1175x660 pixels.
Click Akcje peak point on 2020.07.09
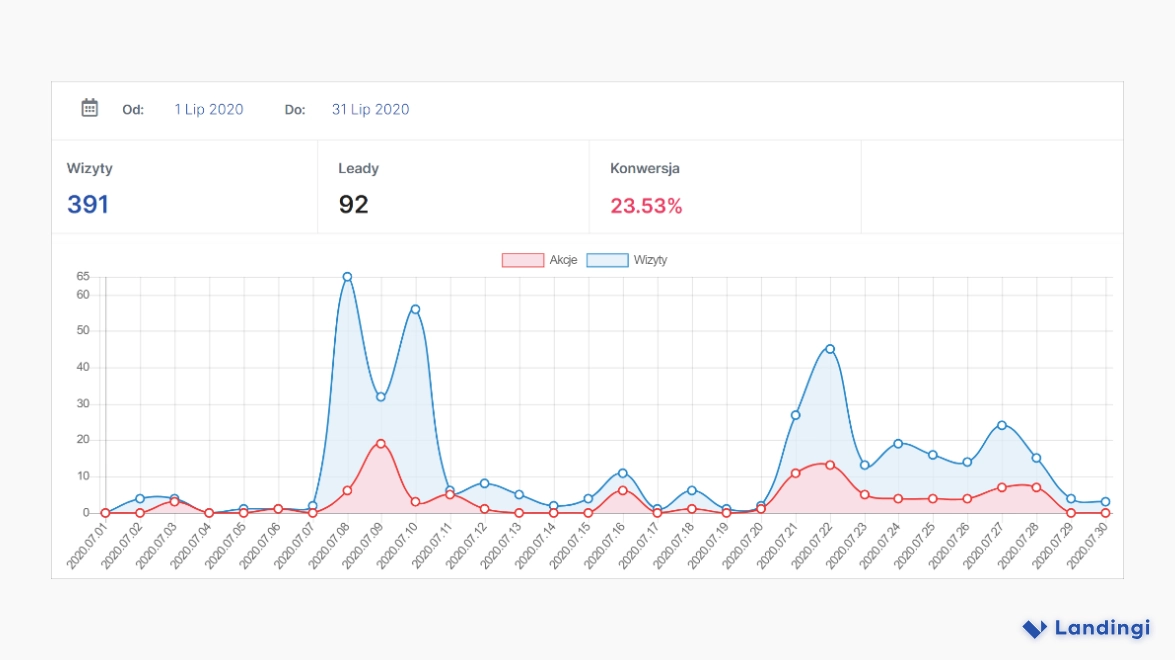tap(381, 443)
